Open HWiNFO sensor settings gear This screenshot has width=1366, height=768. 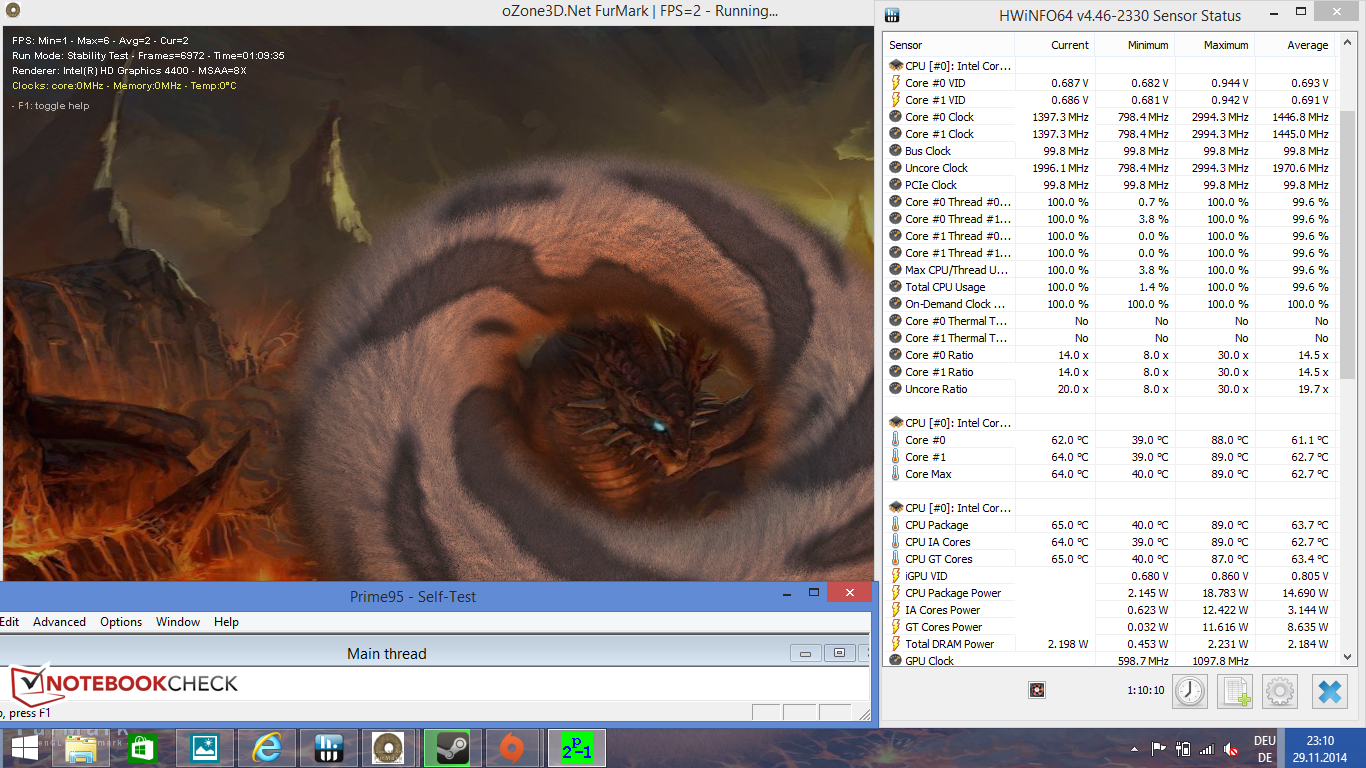click(x=1281, y=691)
